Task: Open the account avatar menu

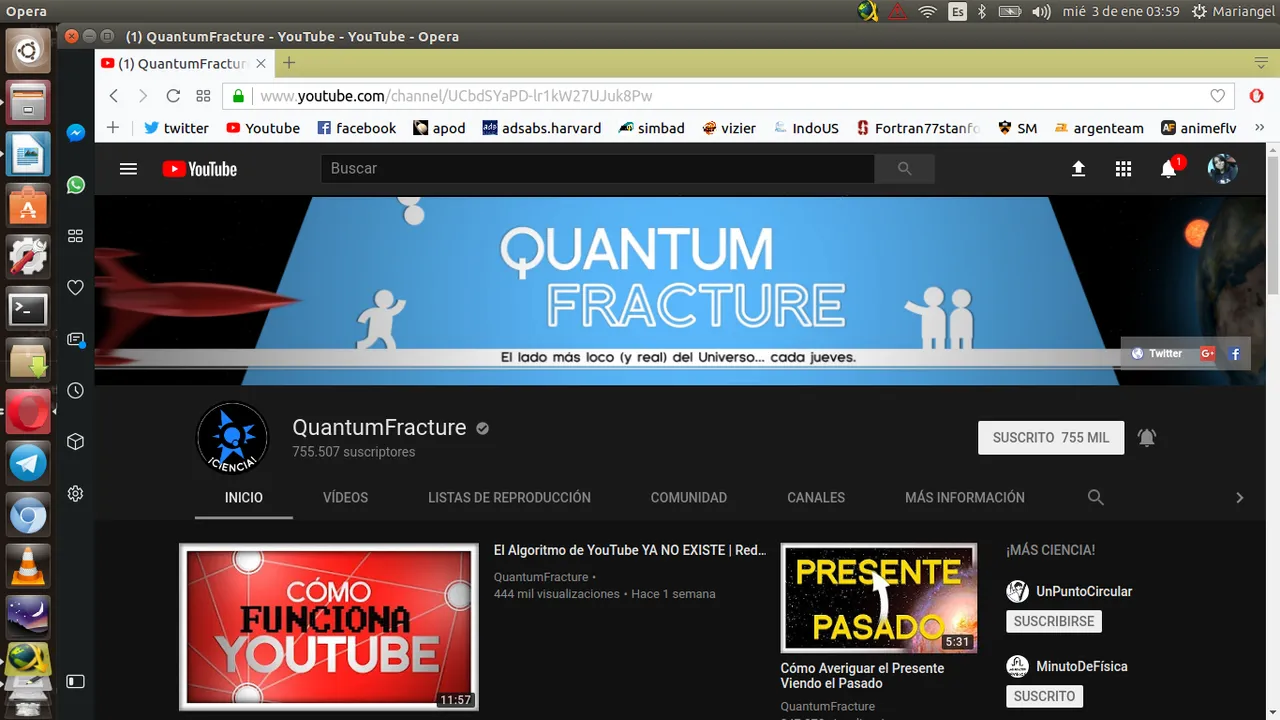Action: (x=1222, y=169)
